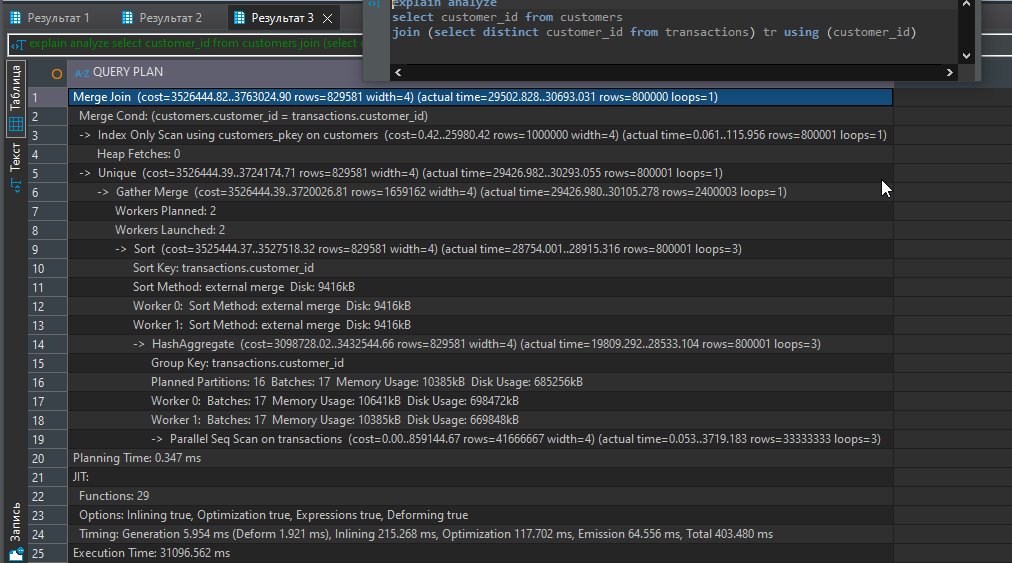Select the 'Workers Launched: 2' row
Screen dimensions: 1012x563
[480, 230]
